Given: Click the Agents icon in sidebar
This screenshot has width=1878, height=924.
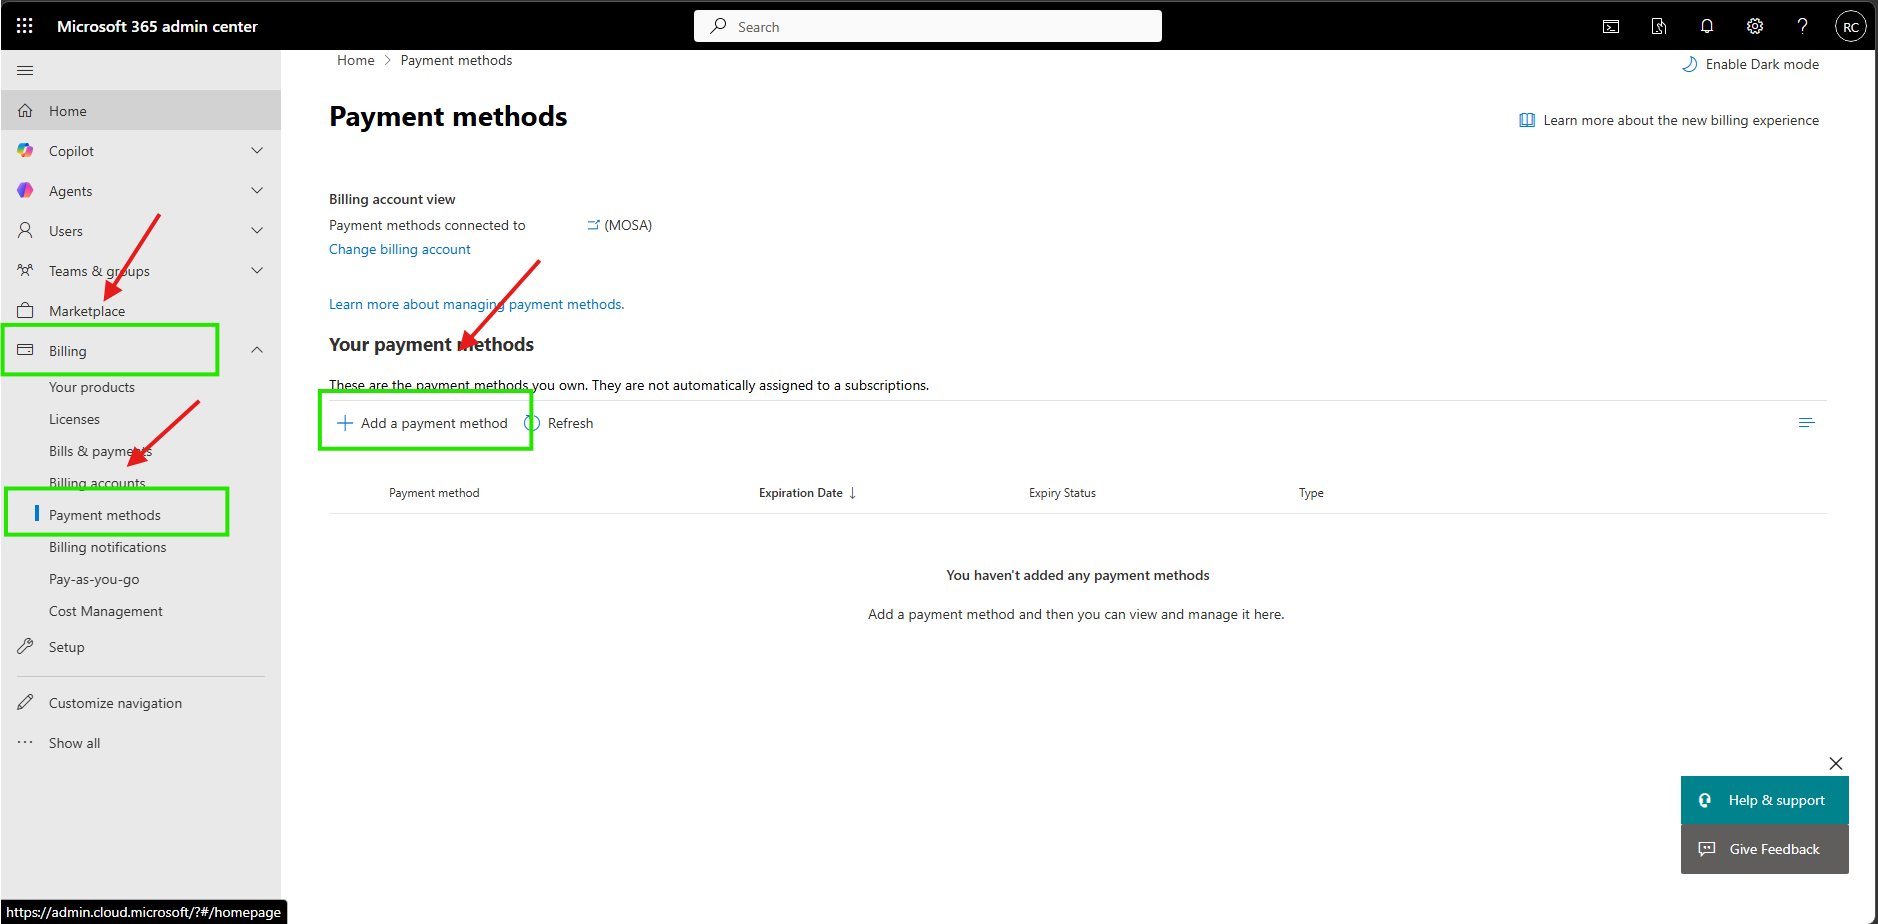Looking at the screenshot, I should click(25, 190).
